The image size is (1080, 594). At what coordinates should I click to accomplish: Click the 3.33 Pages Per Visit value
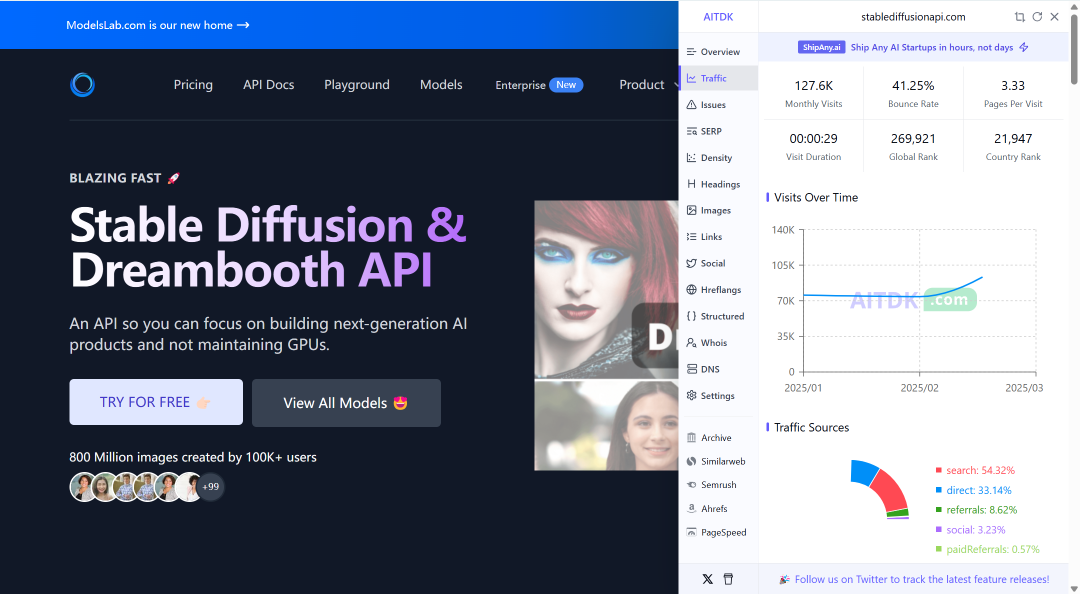point(1012,85)
